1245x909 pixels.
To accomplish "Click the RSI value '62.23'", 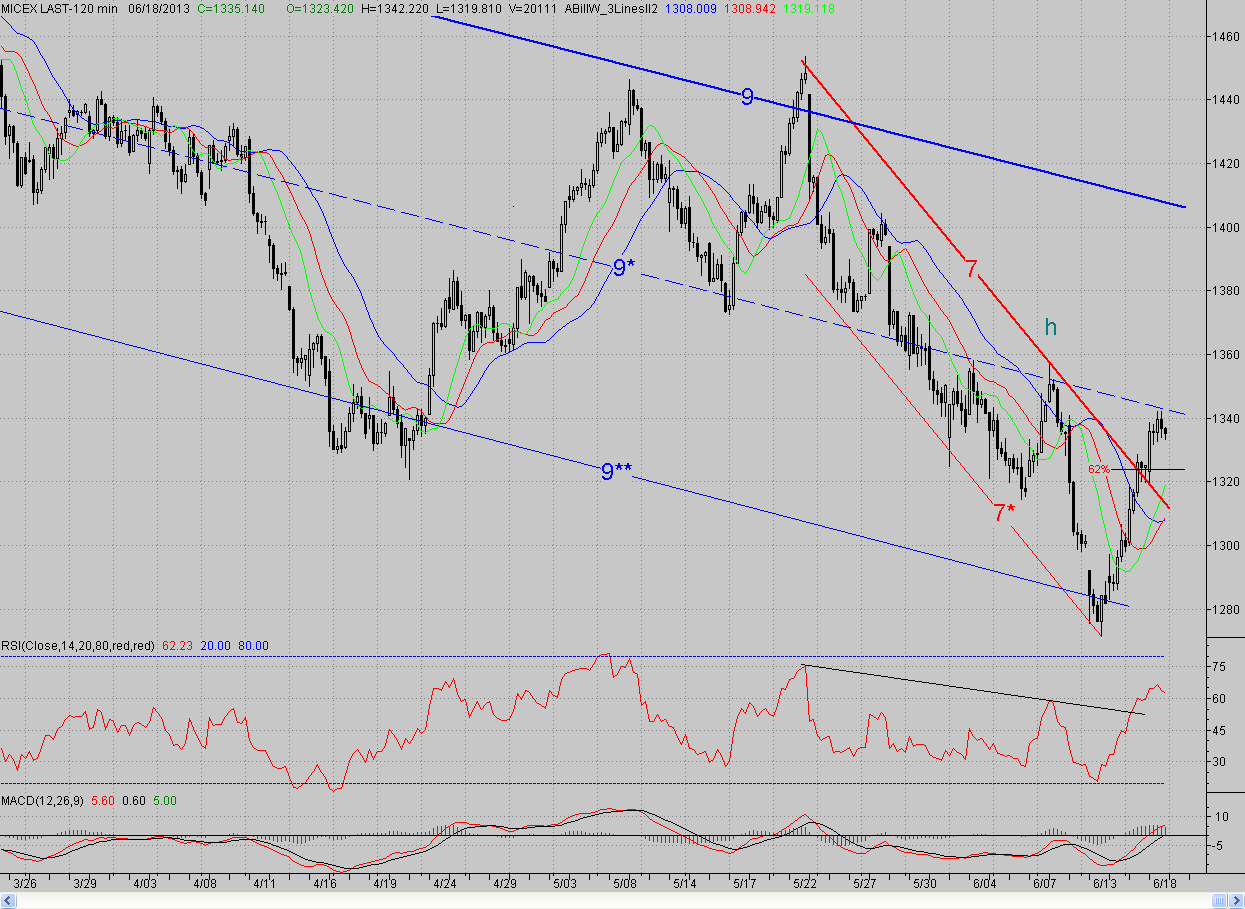I will tap(176, 646).
